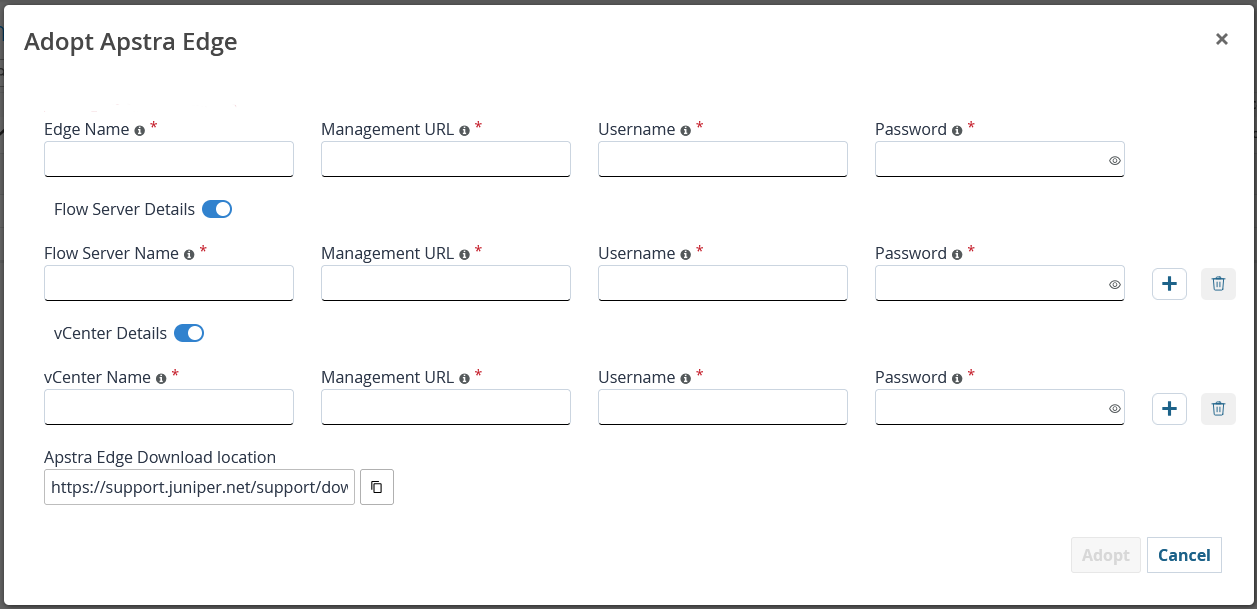Click the Apstra Edge Download location field
Image resolution: width=1257 pixels, height=609 pixels.
coord(199,487)
